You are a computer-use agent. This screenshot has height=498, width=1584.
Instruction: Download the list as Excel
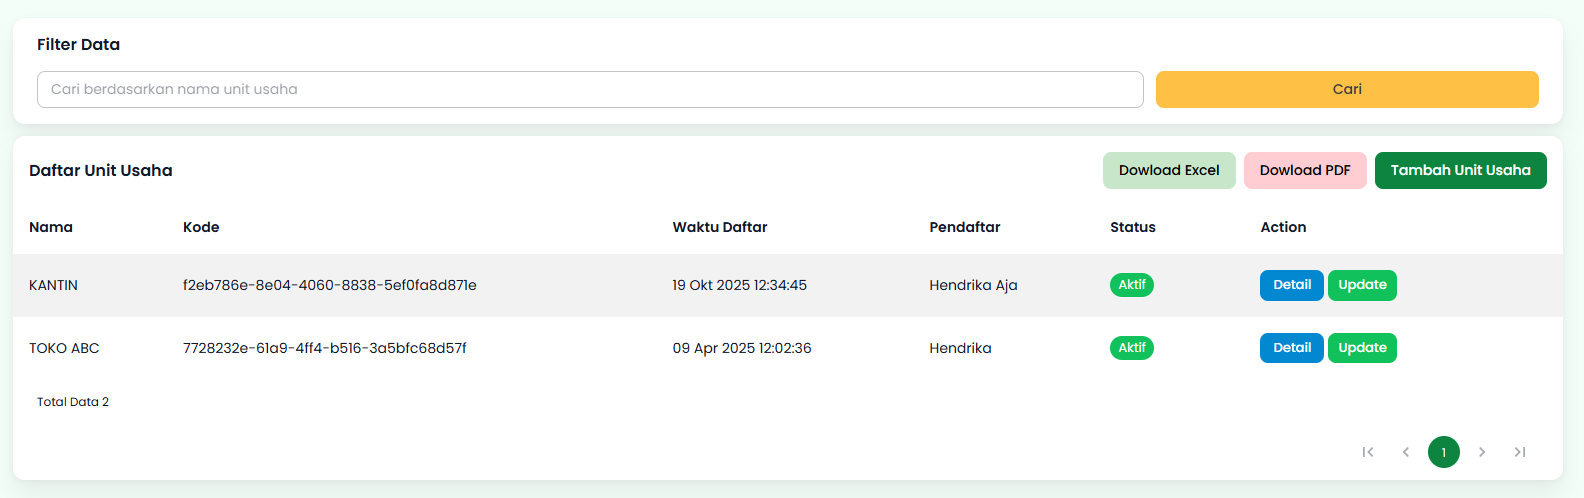tap(1169, 170)
